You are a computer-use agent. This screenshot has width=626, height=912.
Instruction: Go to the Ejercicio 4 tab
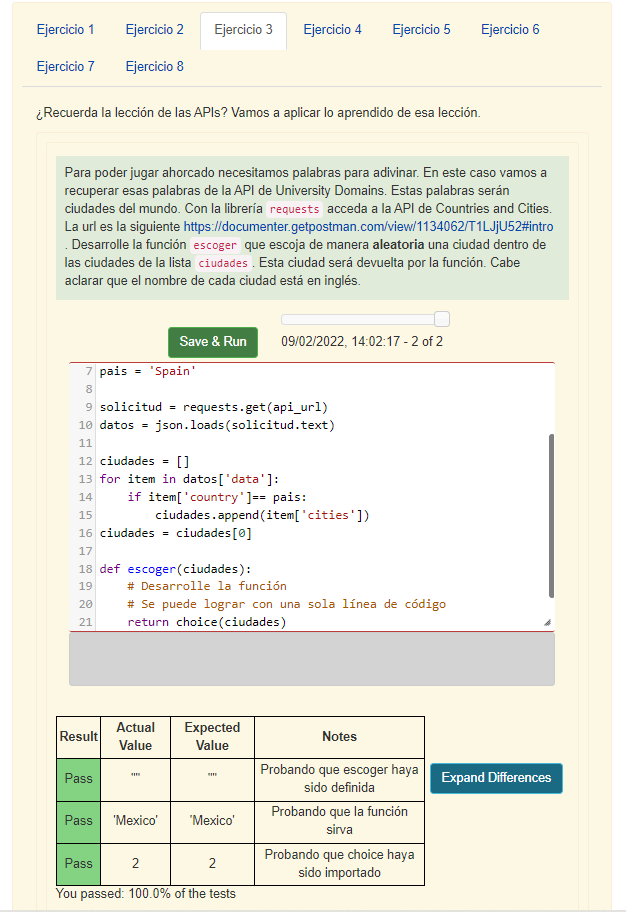pos(332,30)
